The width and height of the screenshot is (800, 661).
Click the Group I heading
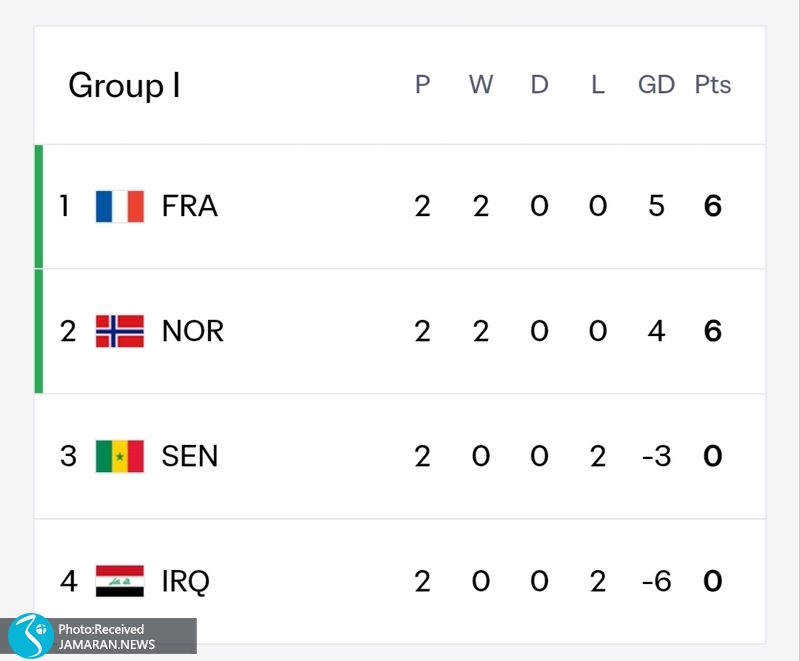point(124,85)
